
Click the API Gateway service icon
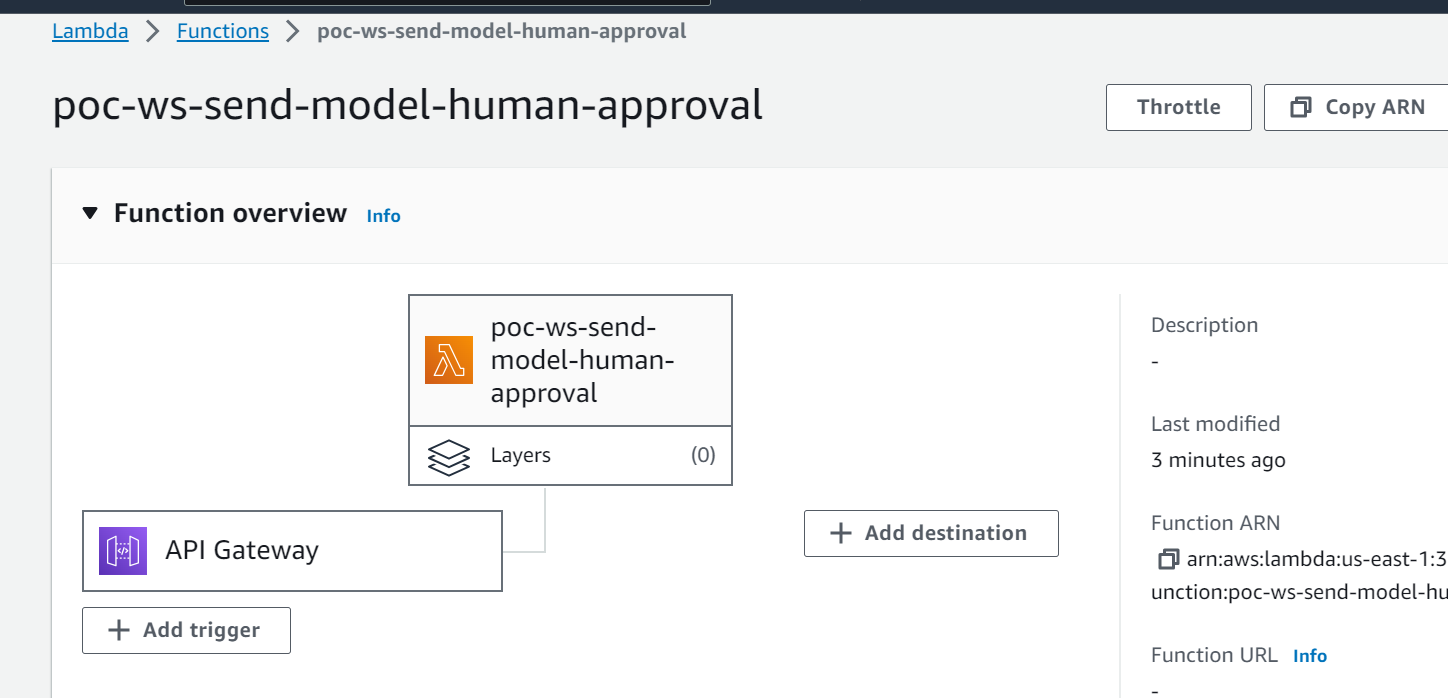point(122,550)
